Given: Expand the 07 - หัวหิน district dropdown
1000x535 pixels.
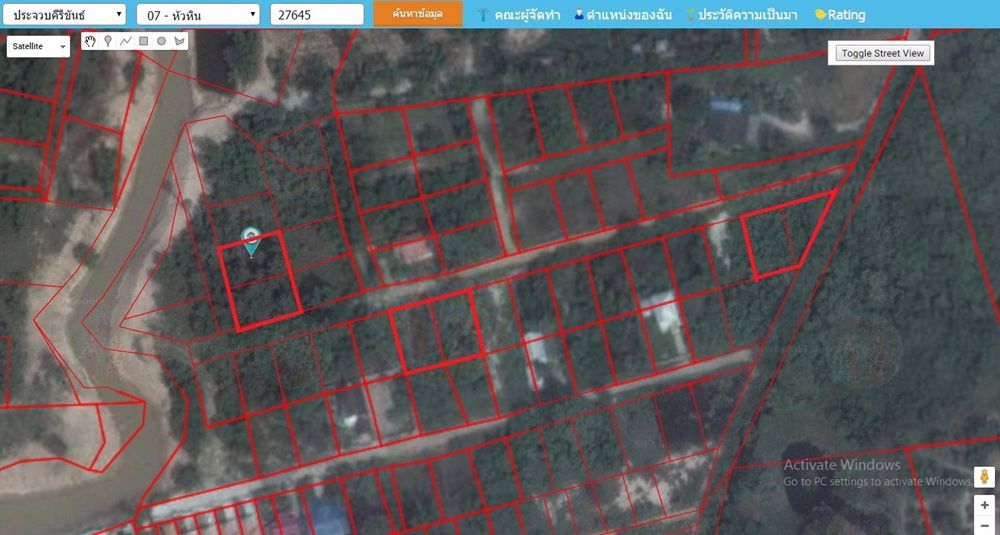Looking at the screenshot, I should tap(197, 15).
